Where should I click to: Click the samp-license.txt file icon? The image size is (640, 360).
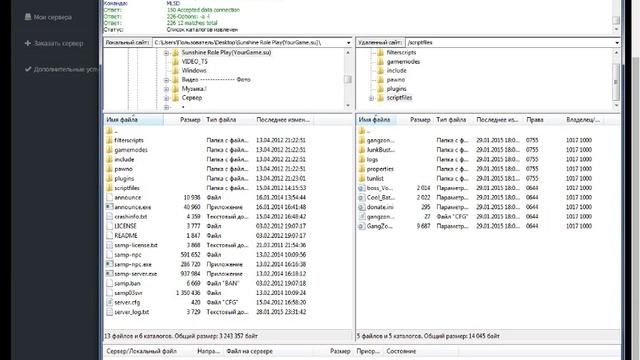click(x=109, y=245)
